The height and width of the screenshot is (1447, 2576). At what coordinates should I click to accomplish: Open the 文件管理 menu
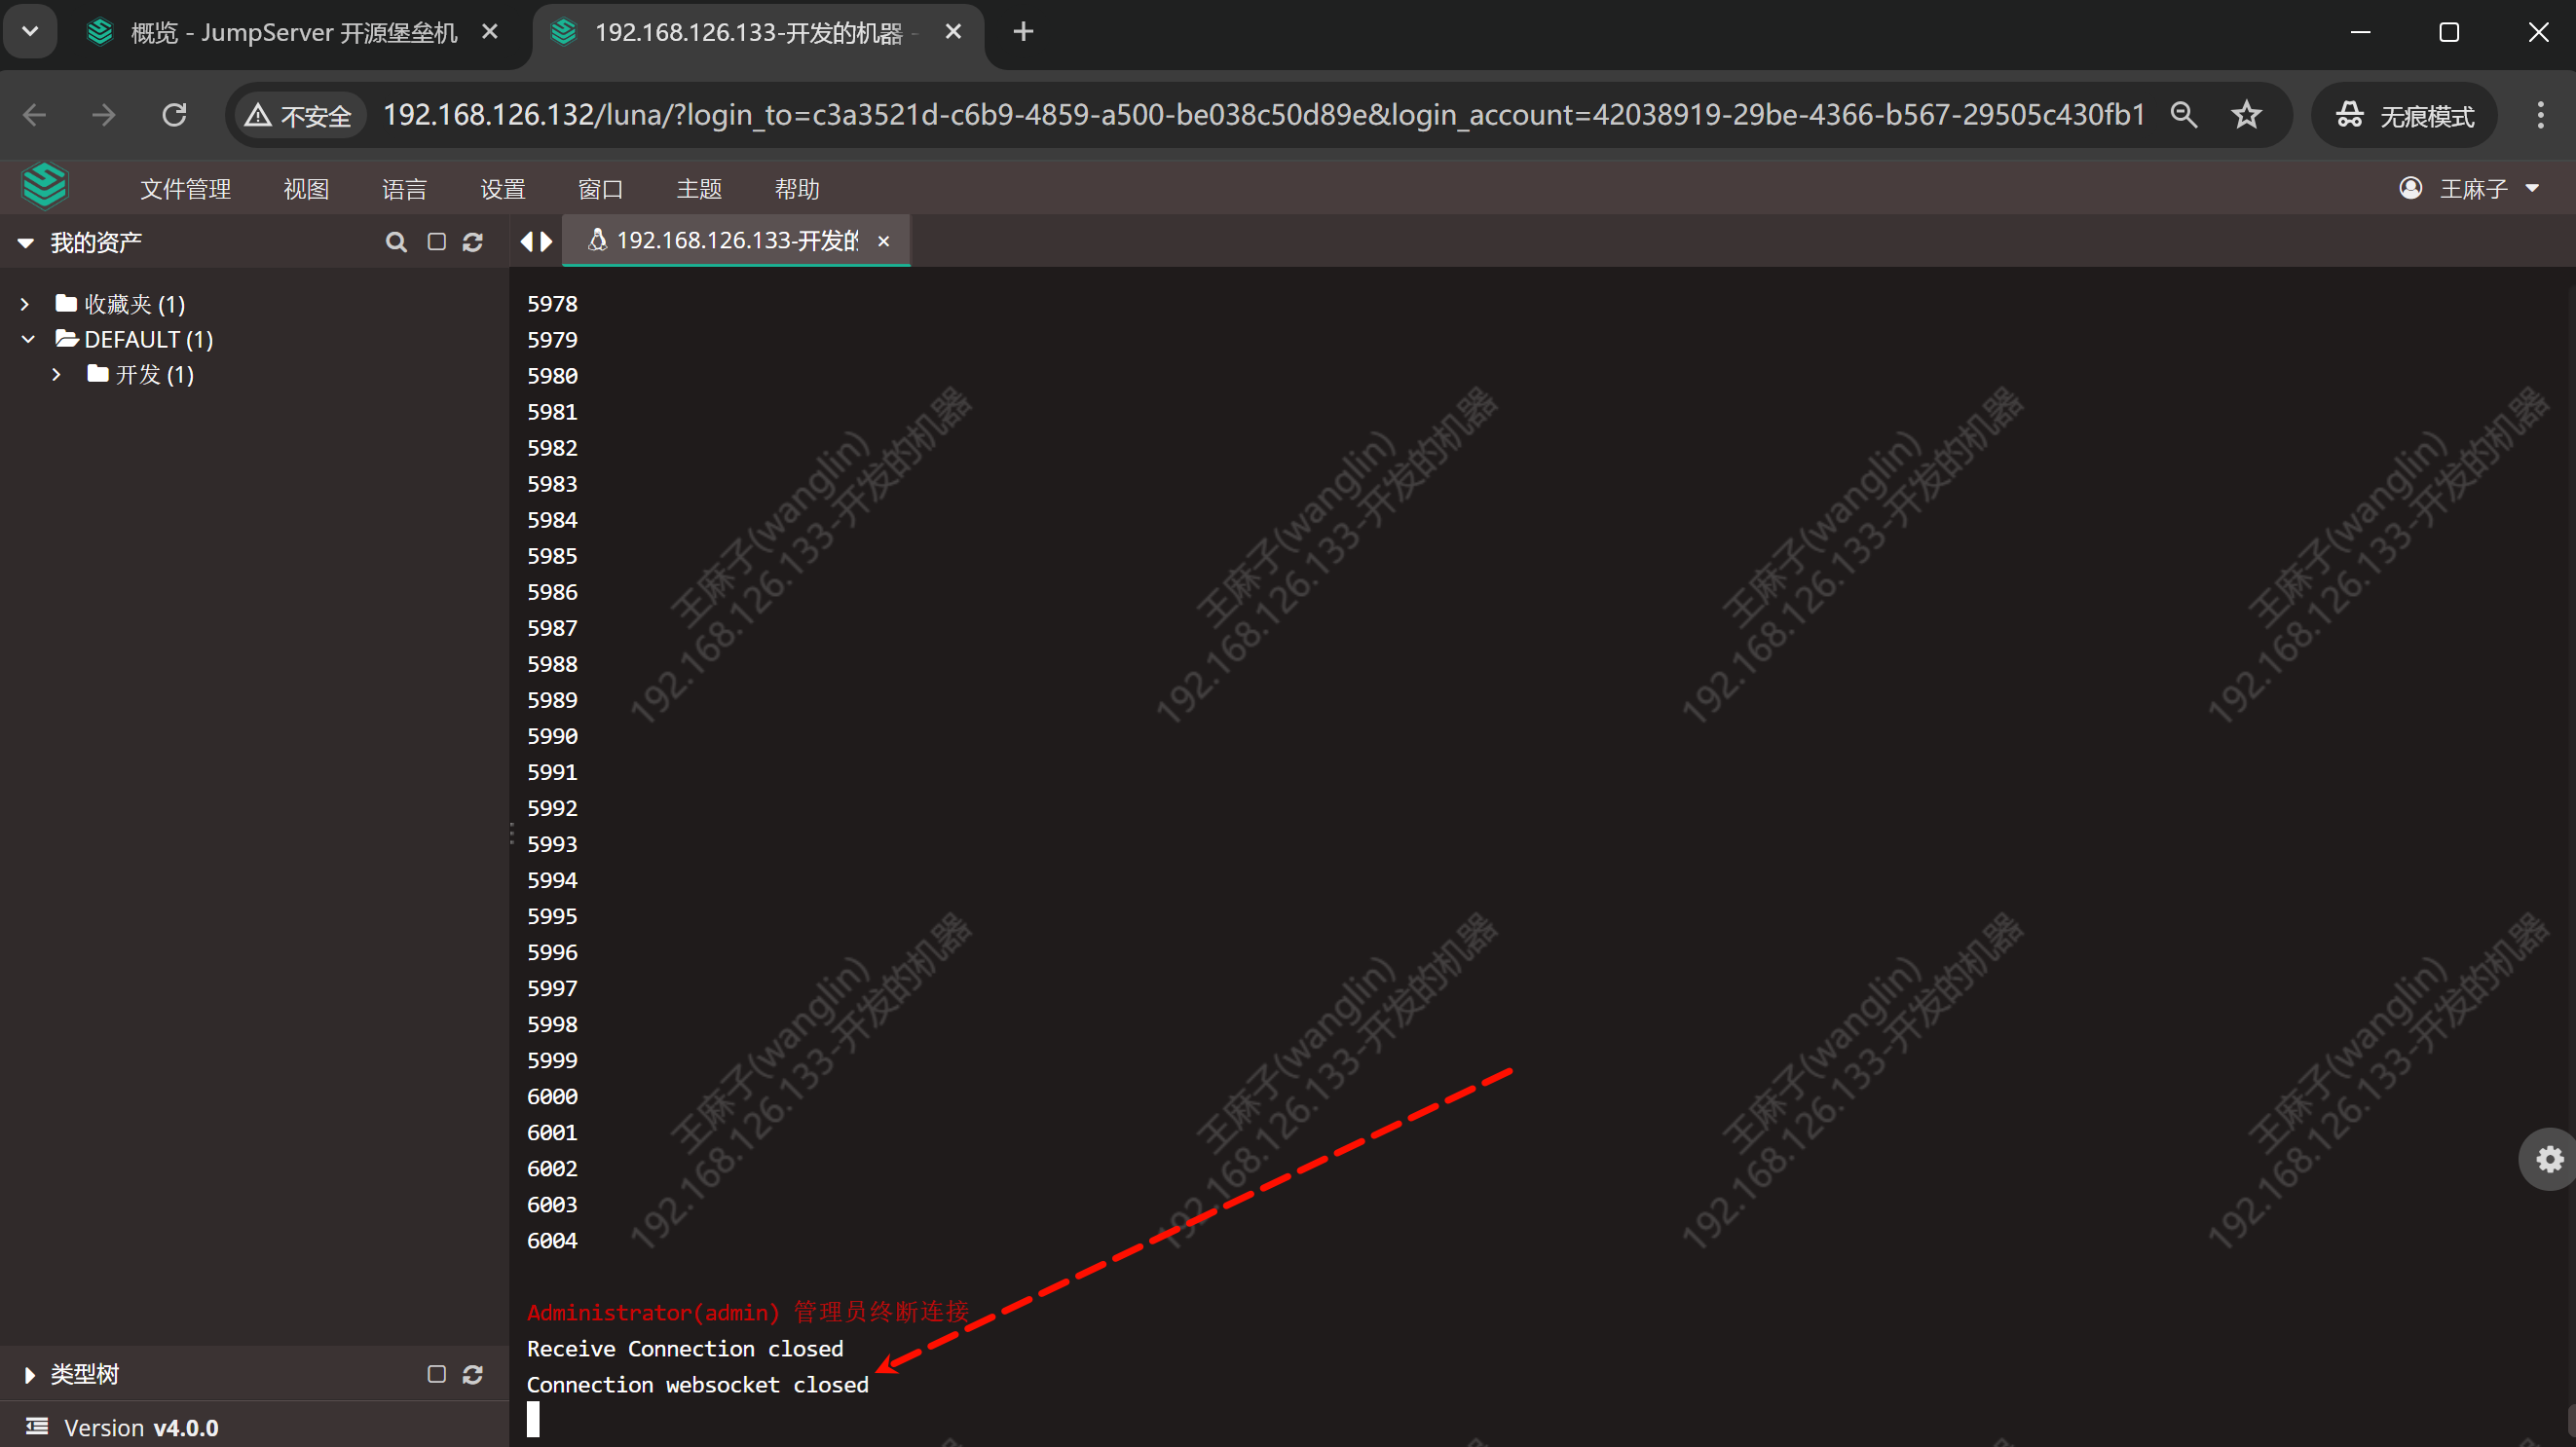click(x=185, y=189)
